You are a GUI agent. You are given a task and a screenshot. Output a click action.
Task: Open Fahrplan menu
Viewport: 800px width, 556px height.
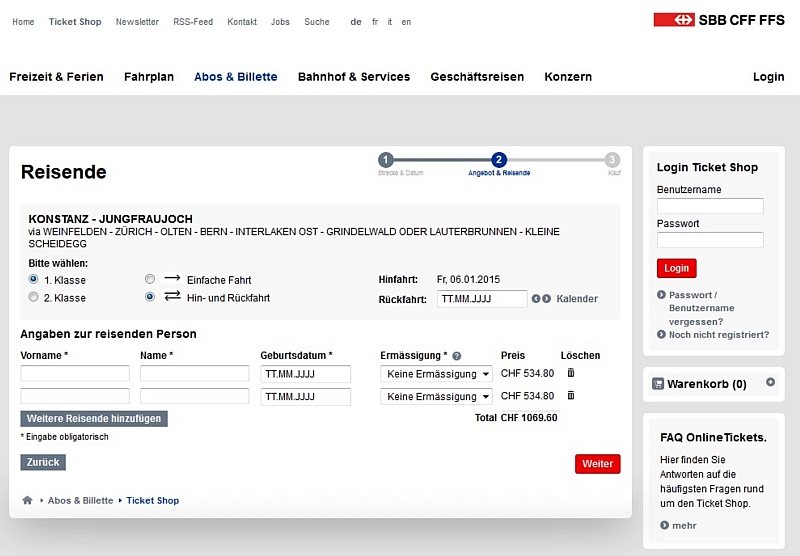(149, 77)
